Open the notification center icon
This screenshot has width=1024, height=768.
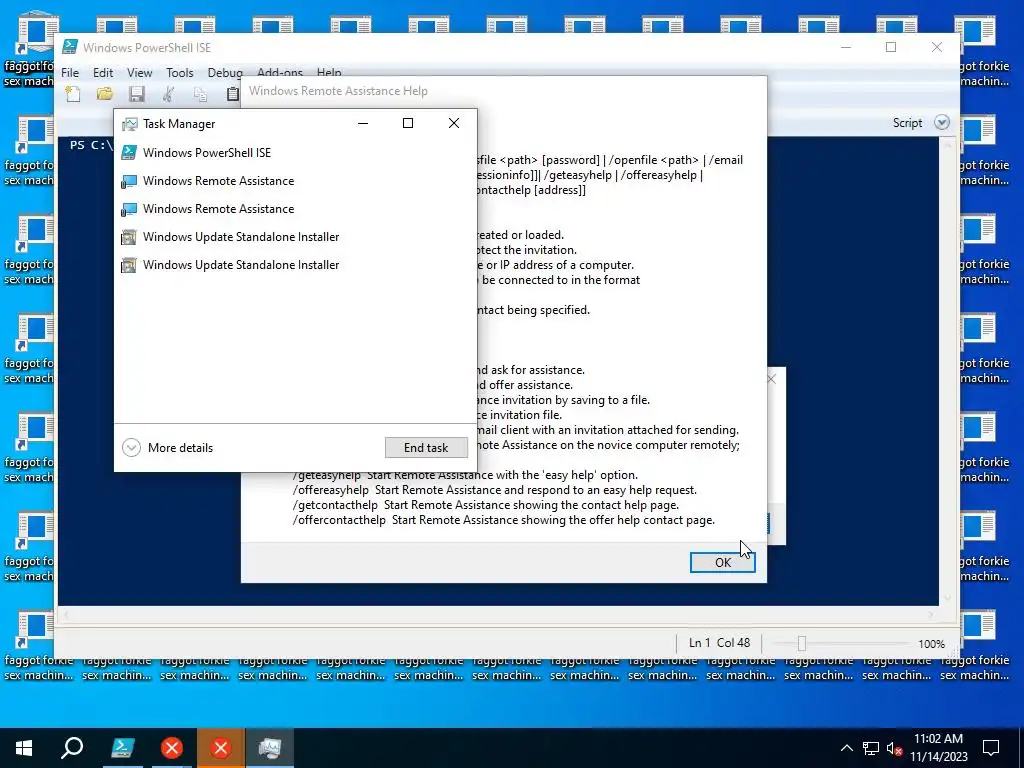click(x=991, y=748)
